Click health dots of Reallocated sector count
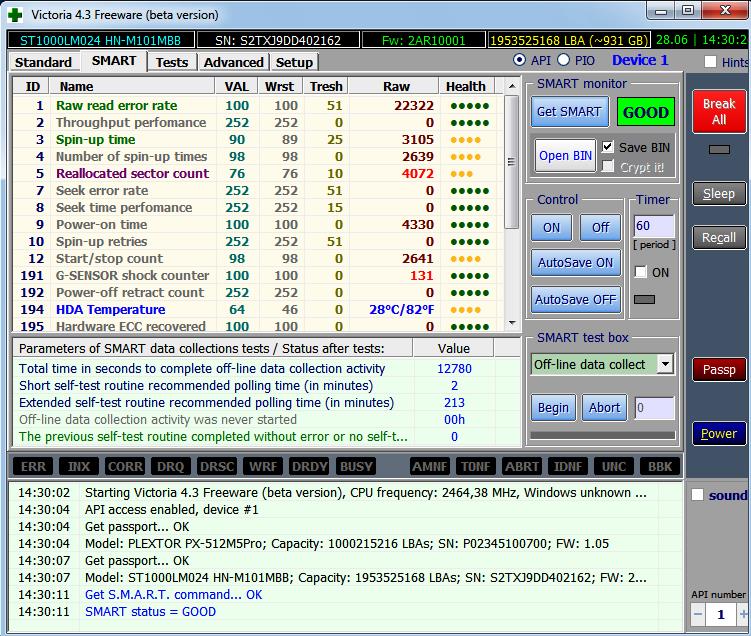Image resolution: width=751 pixels, height=636 pixels. click(462, 174)
